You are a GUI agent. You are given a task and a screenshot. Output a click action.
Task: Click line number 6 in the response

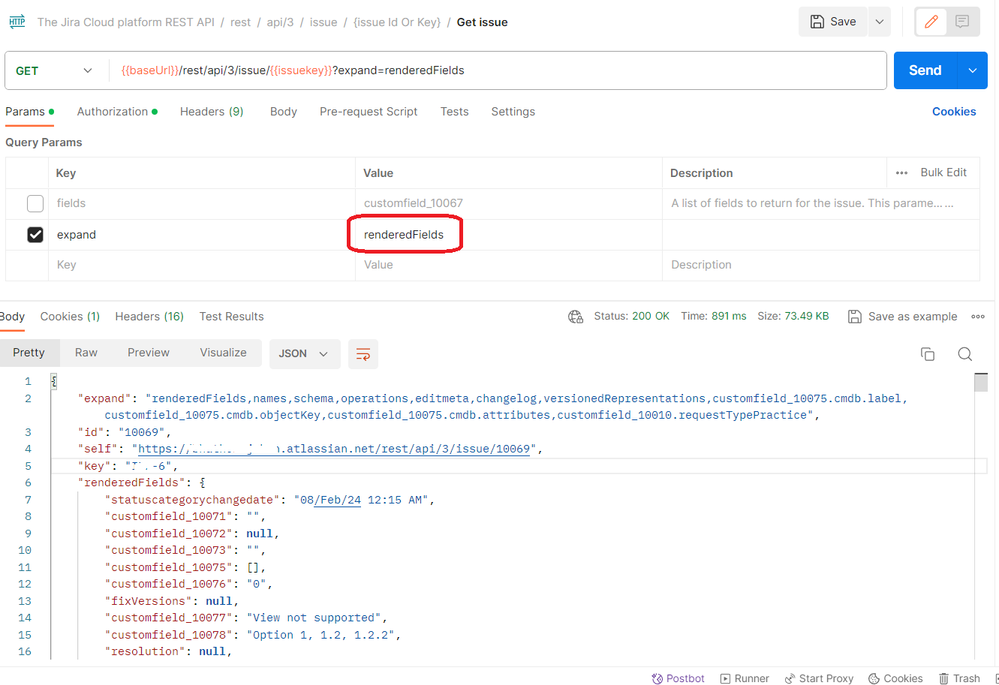[28, 483]
